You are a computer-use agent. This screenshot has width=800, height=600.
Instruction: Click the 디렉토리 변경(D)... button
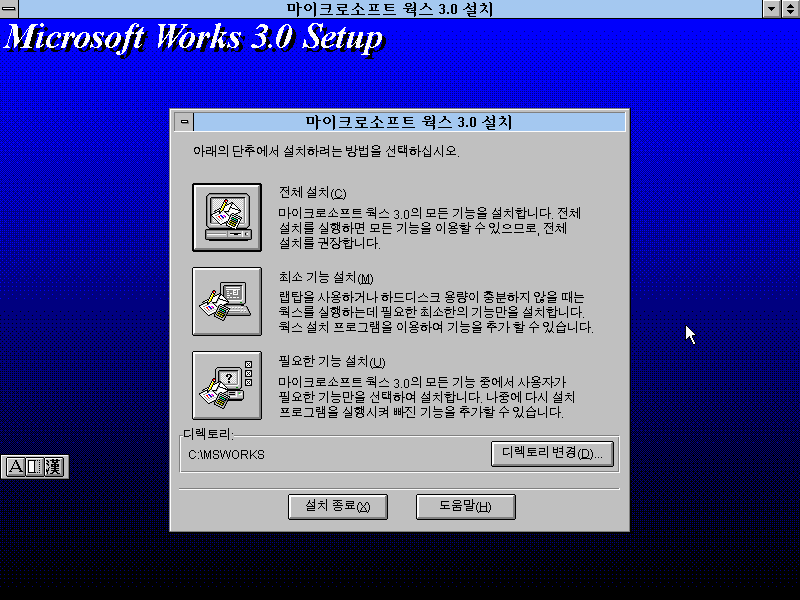click(x=552, y=454)
